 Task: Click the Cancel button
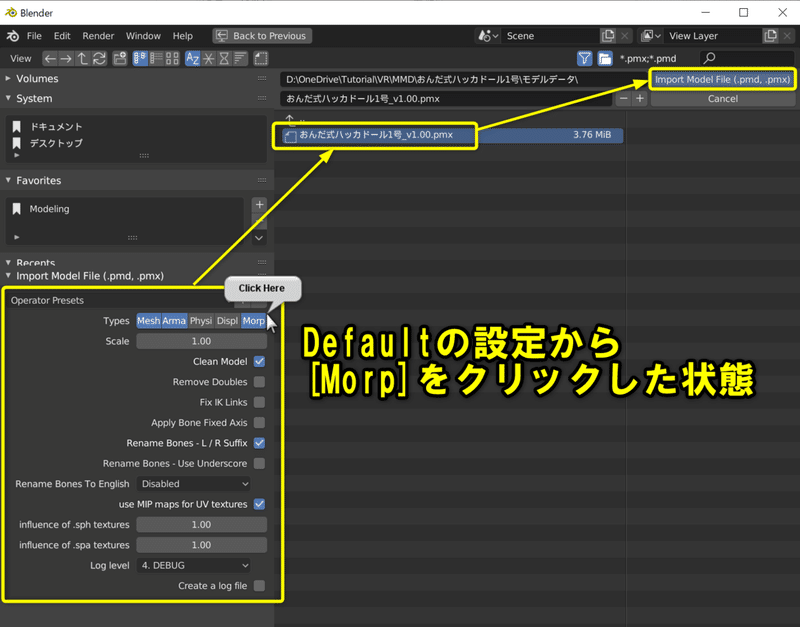point(722,98)
